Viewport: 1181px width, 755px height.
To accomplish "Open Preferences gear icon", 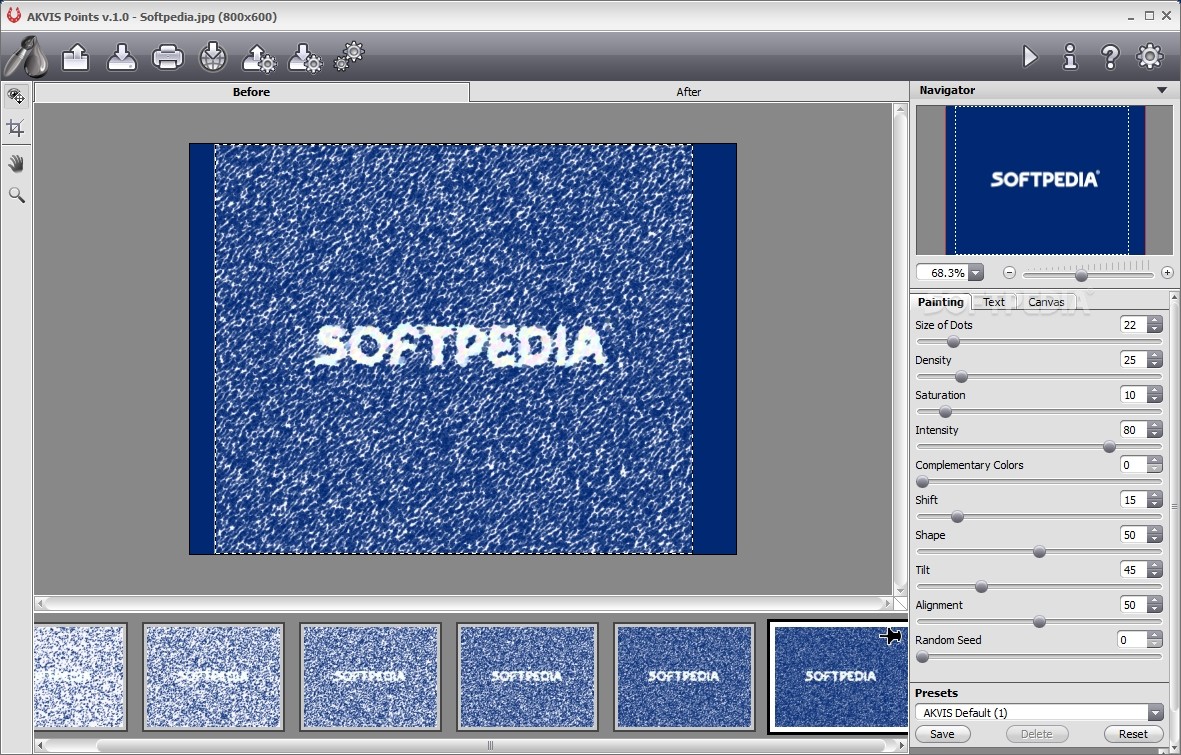I will click(x=1149, y=57).
